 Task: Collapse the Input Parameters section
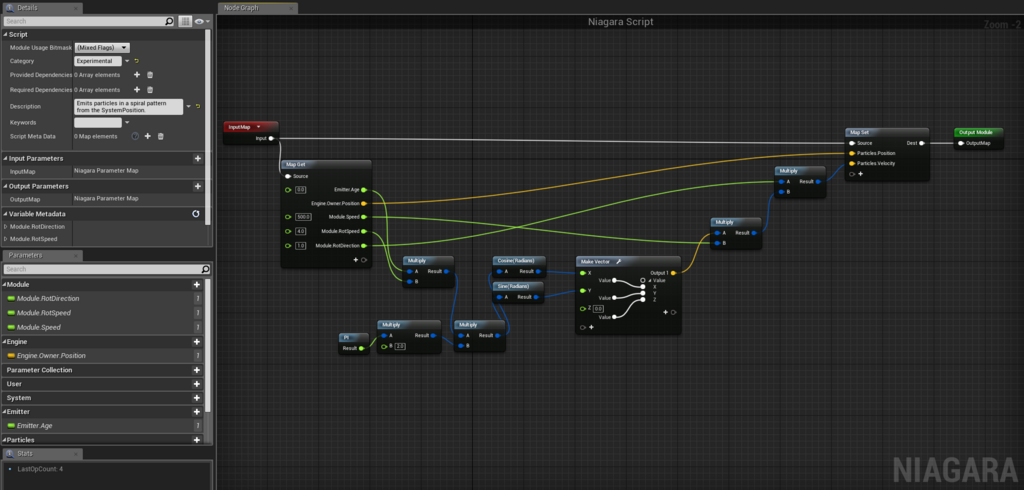coord(6,158)
